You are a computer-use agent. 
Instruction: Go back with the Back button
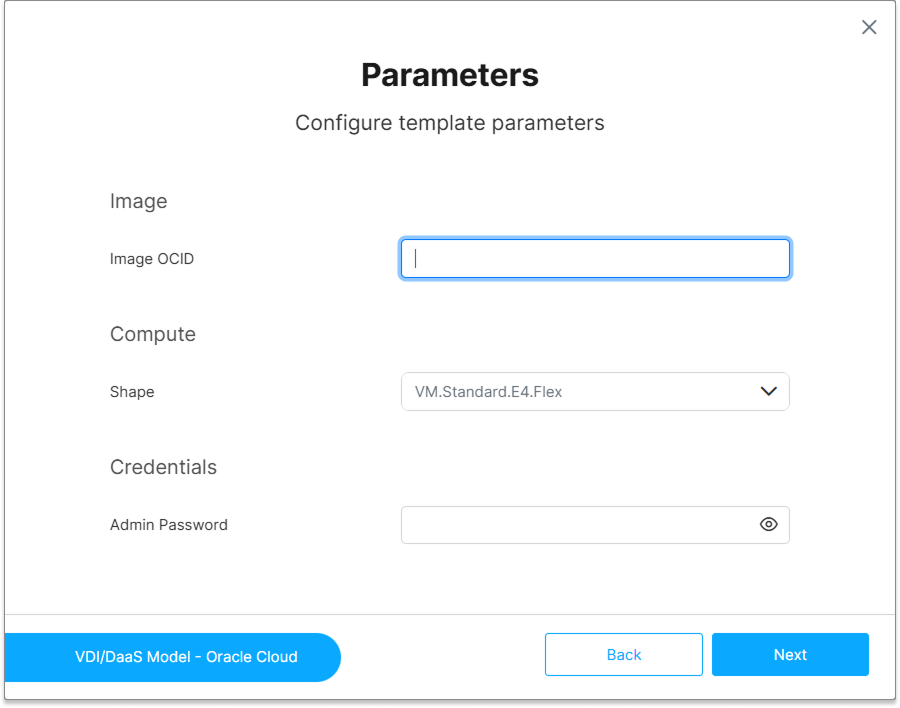pos(624,655)
